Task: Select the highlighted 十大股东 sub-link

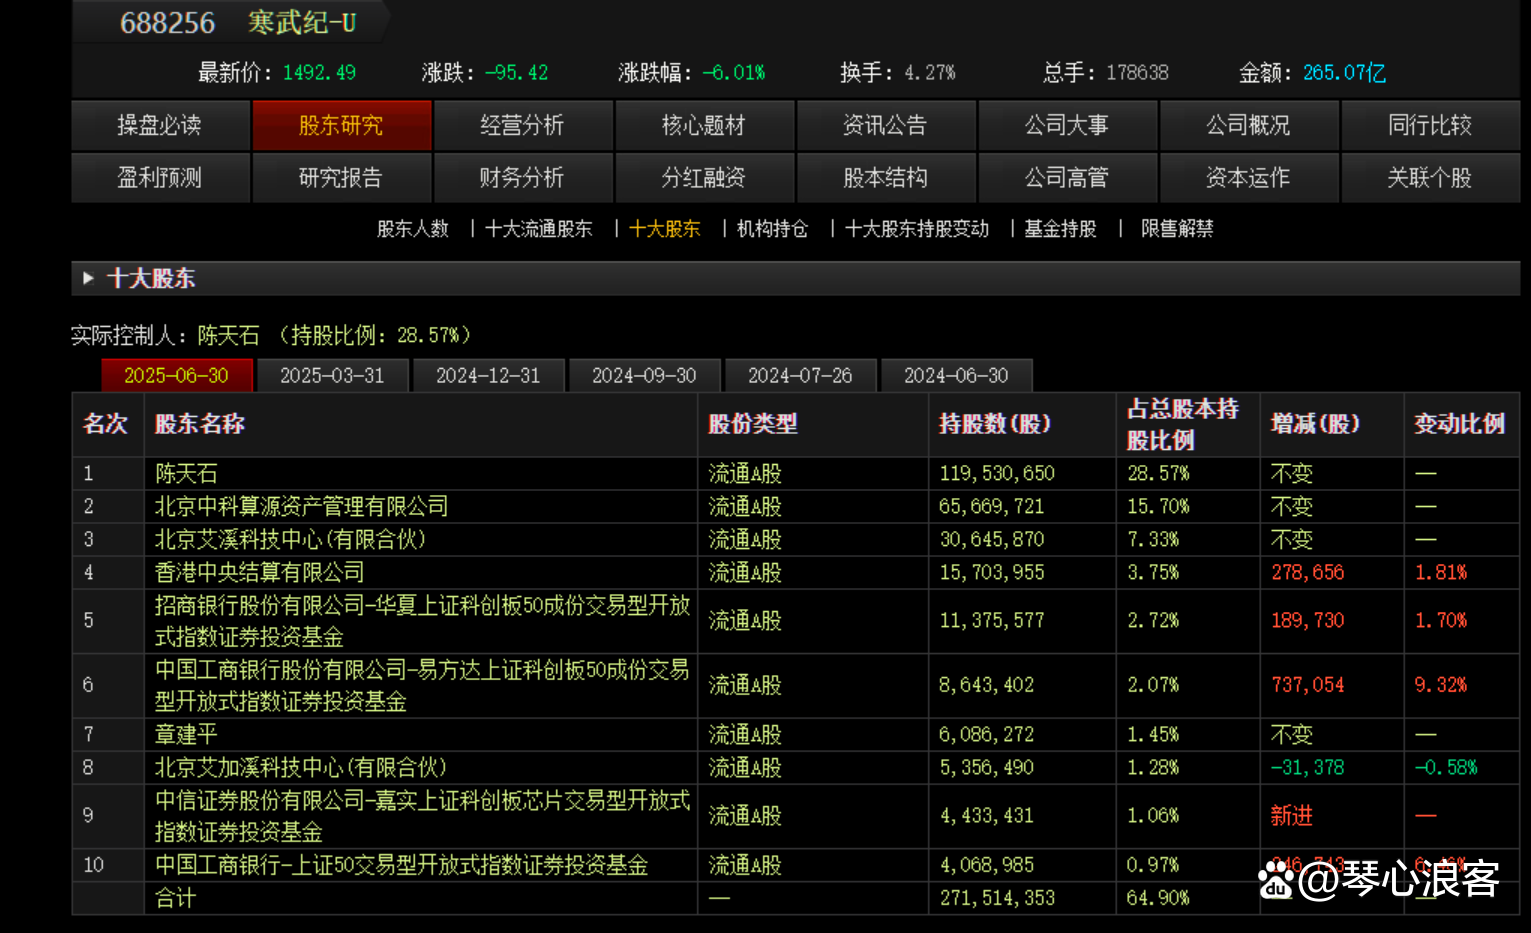Action: [x=665, y=229]
